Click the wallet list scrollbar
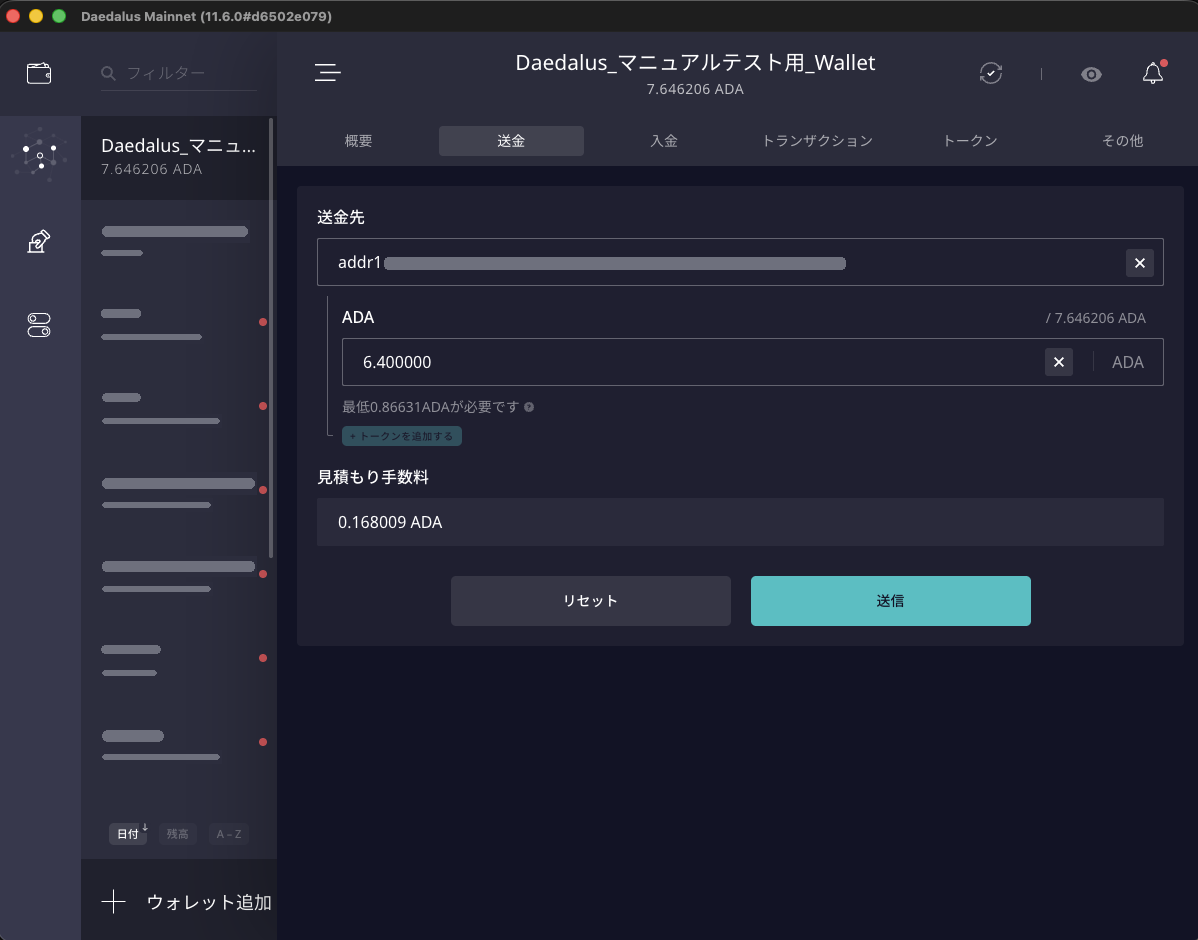This screenshot has height=940, width=1198. (x=271, y=338)
